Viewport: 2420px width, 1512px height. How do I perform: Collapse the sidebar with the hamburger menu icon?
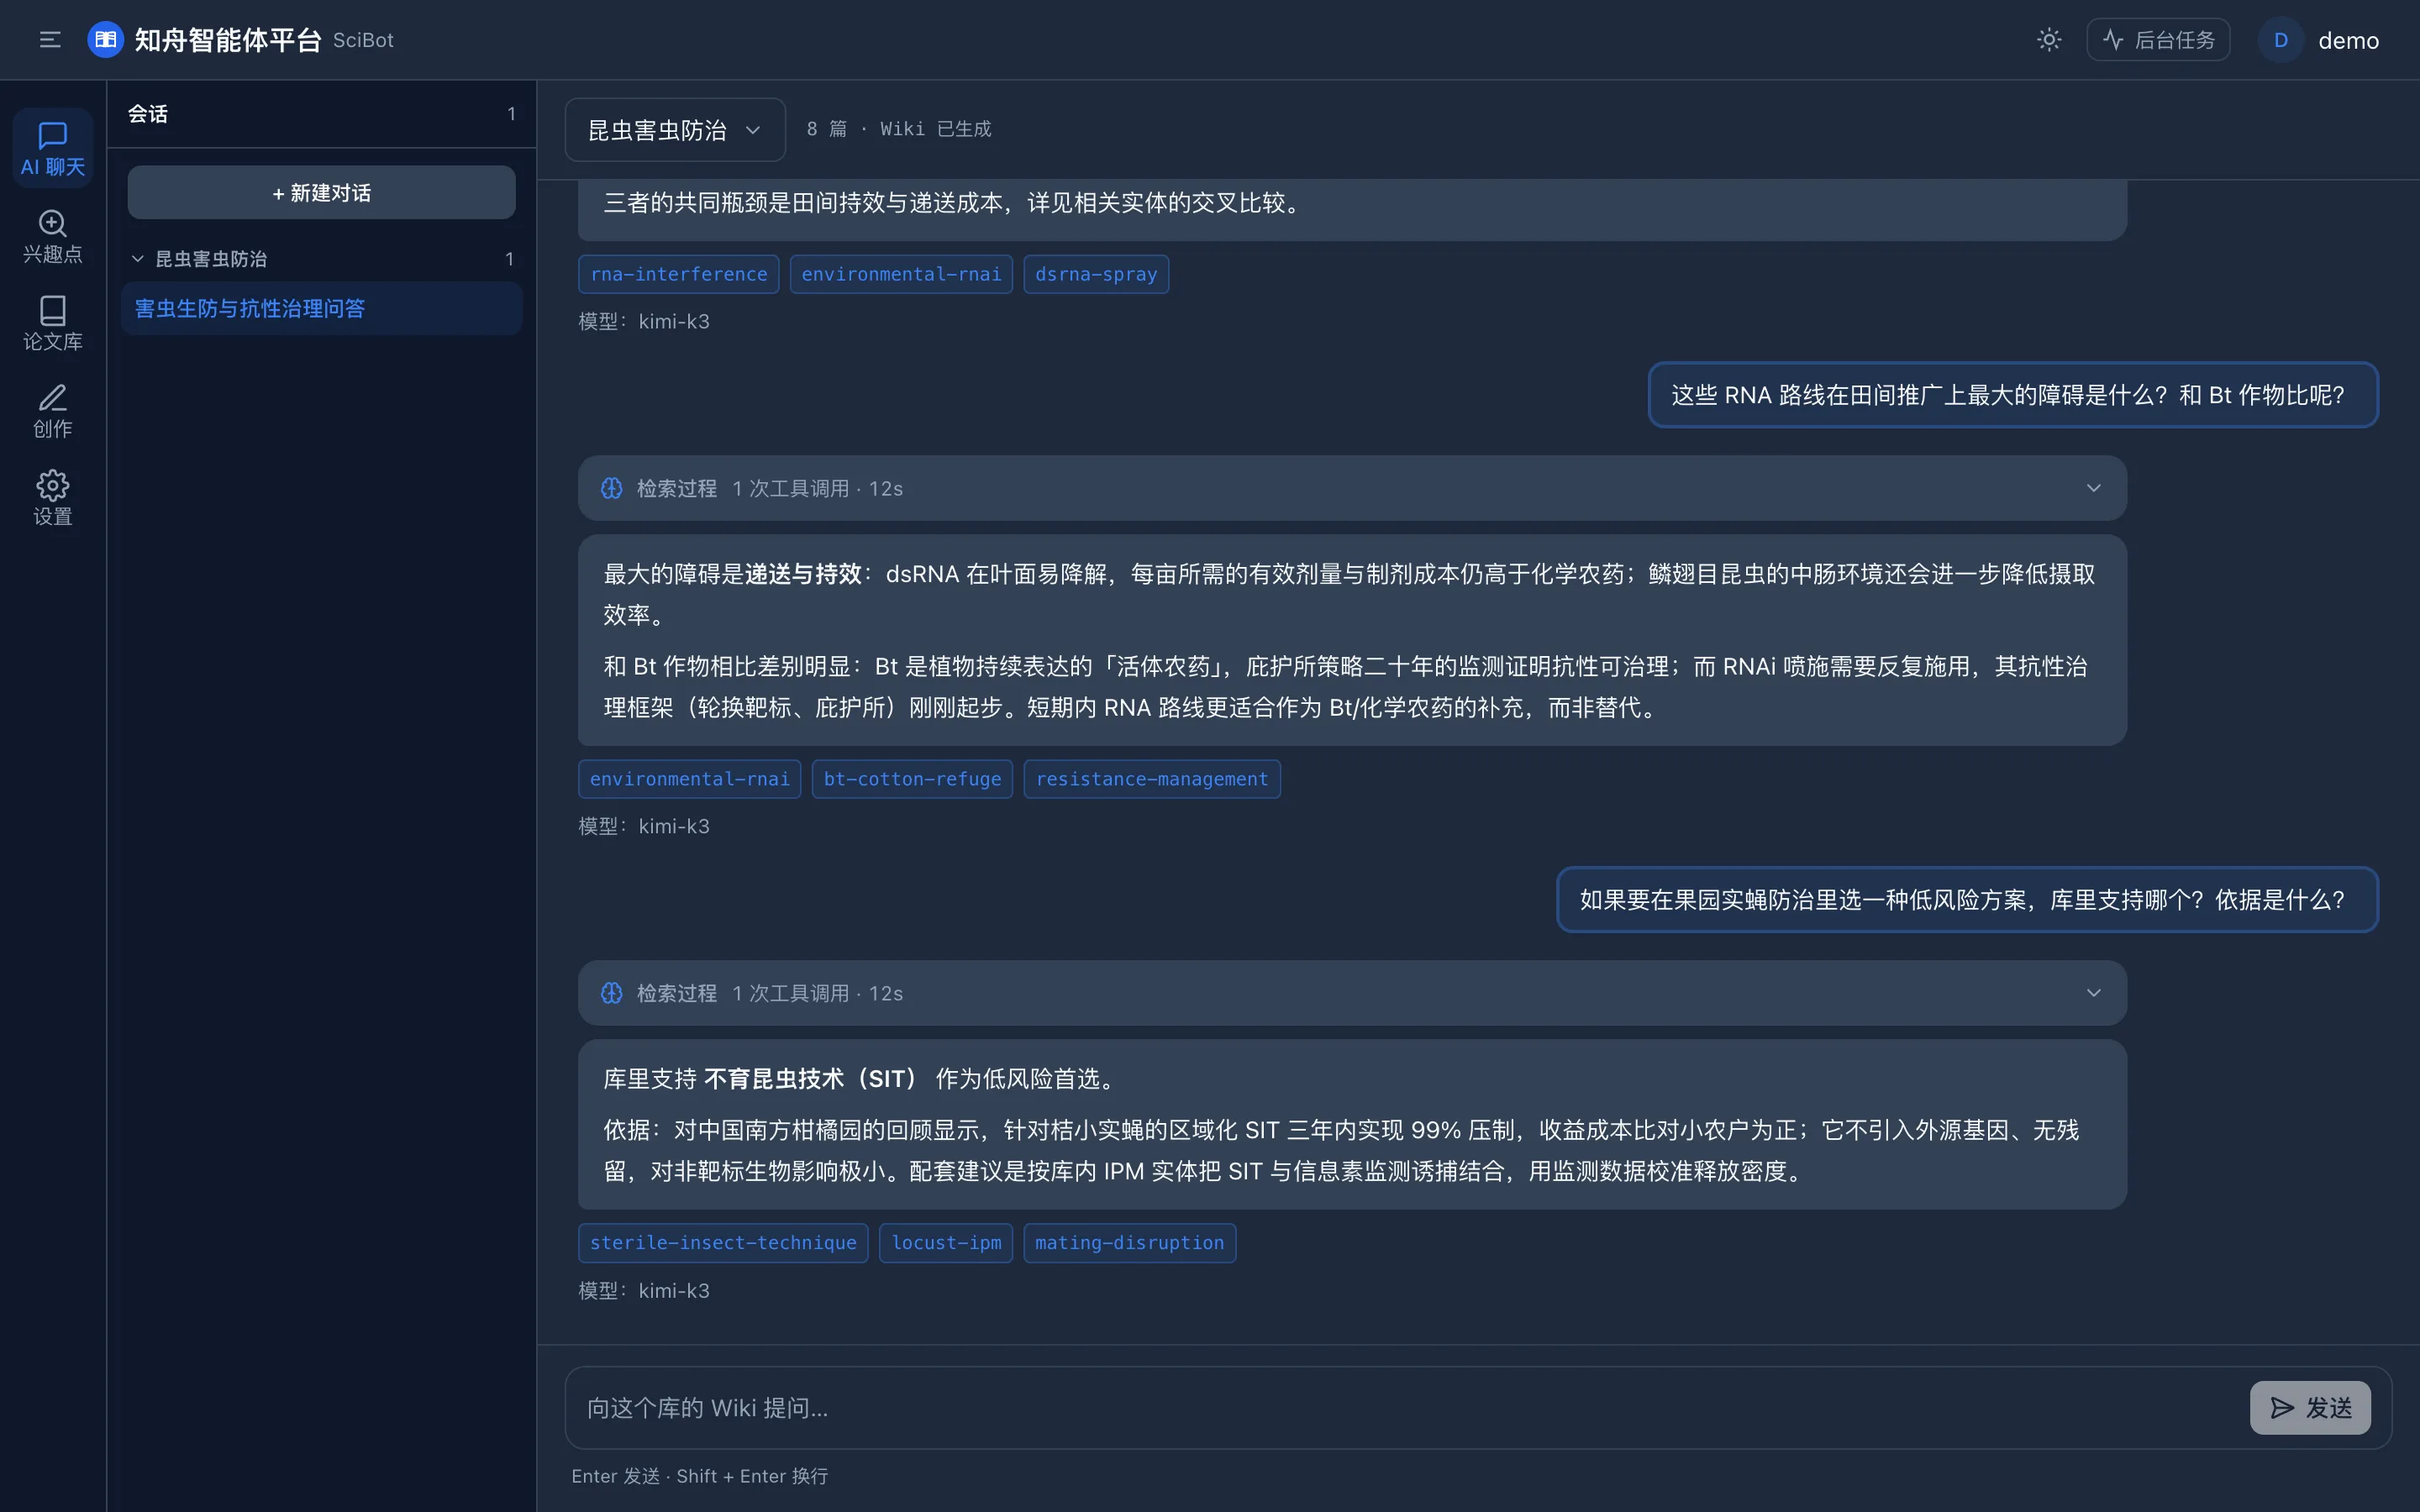tap(50, 40)
